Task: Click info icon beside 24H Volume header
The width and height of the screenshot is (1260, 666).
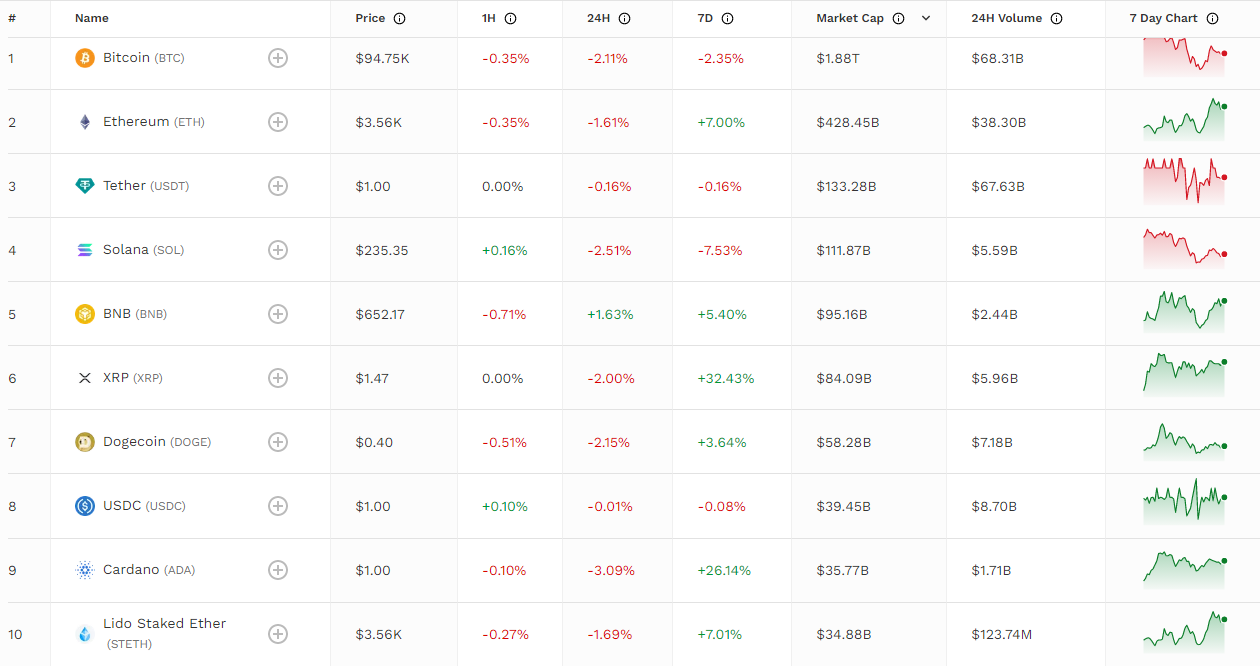Action: coord(1057,18)
